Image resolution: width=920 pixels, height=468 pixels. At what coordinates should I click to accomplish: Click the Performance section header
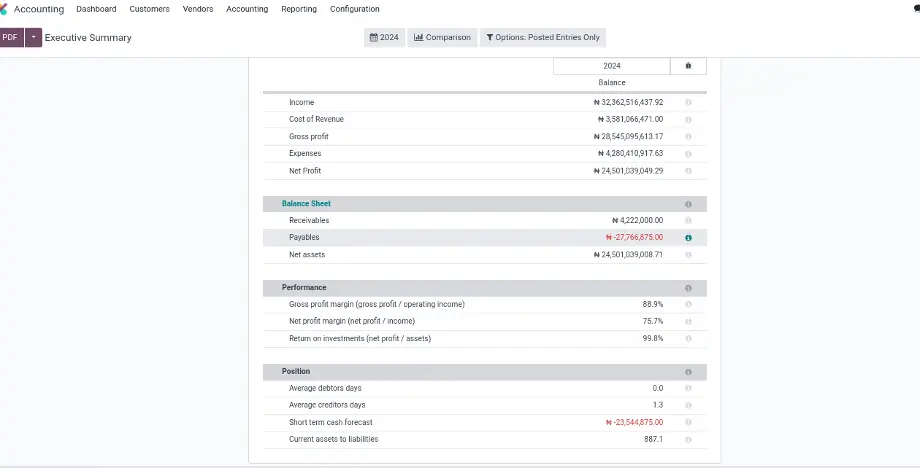[304, 287]
